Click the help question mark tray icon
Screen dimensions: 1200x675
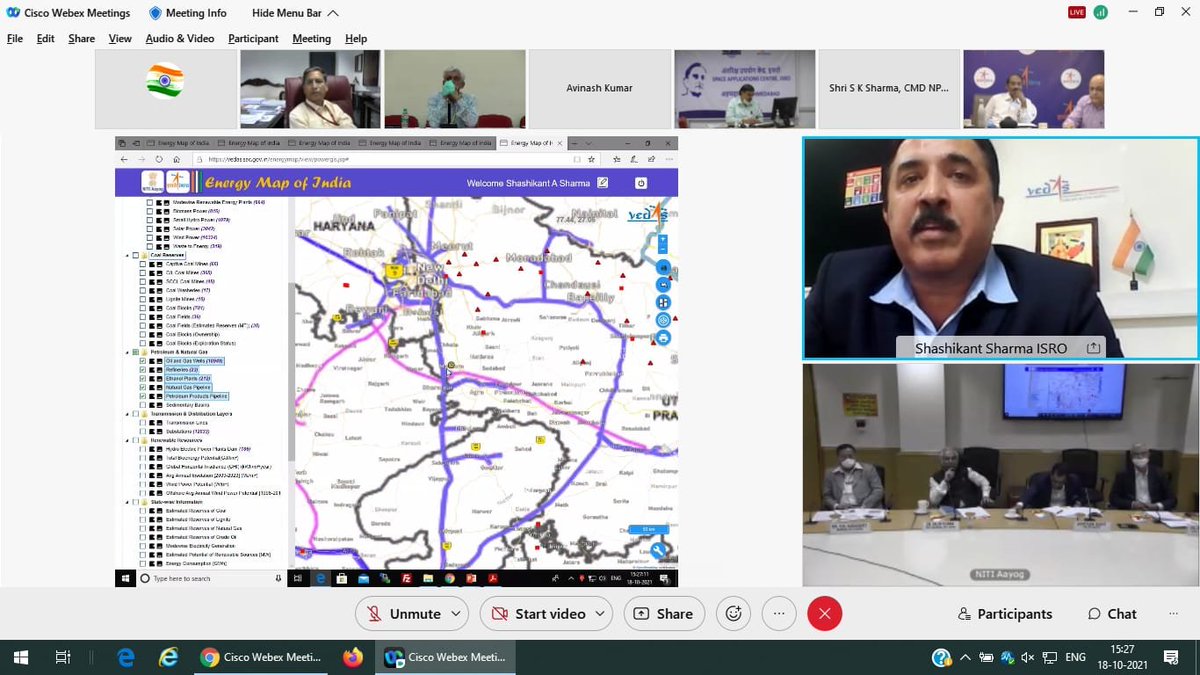(x=941, y=658)
